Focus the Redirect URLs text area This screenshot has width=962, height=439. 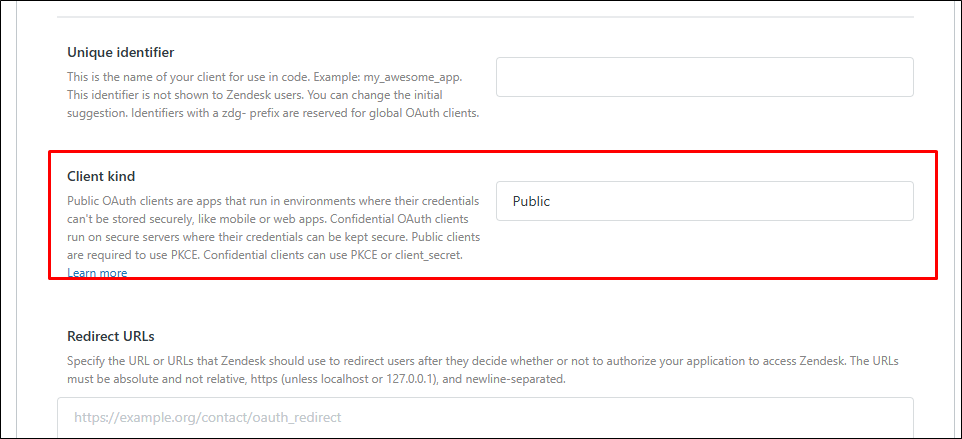pos(485,417)
